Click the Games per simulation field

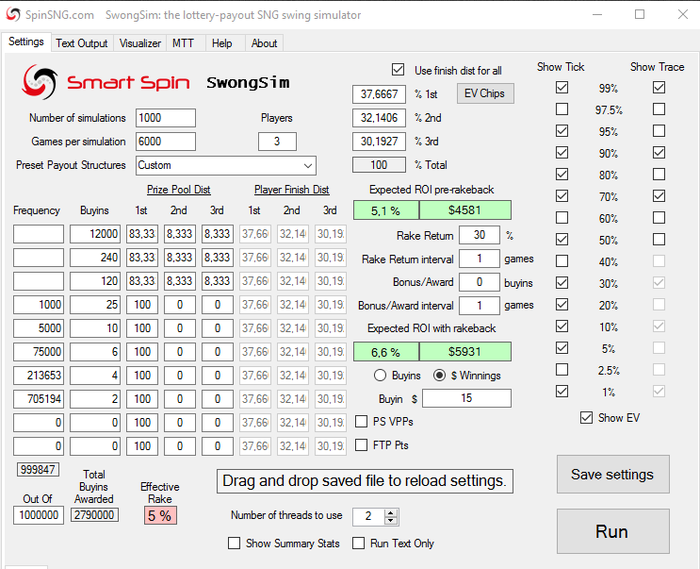166,141
